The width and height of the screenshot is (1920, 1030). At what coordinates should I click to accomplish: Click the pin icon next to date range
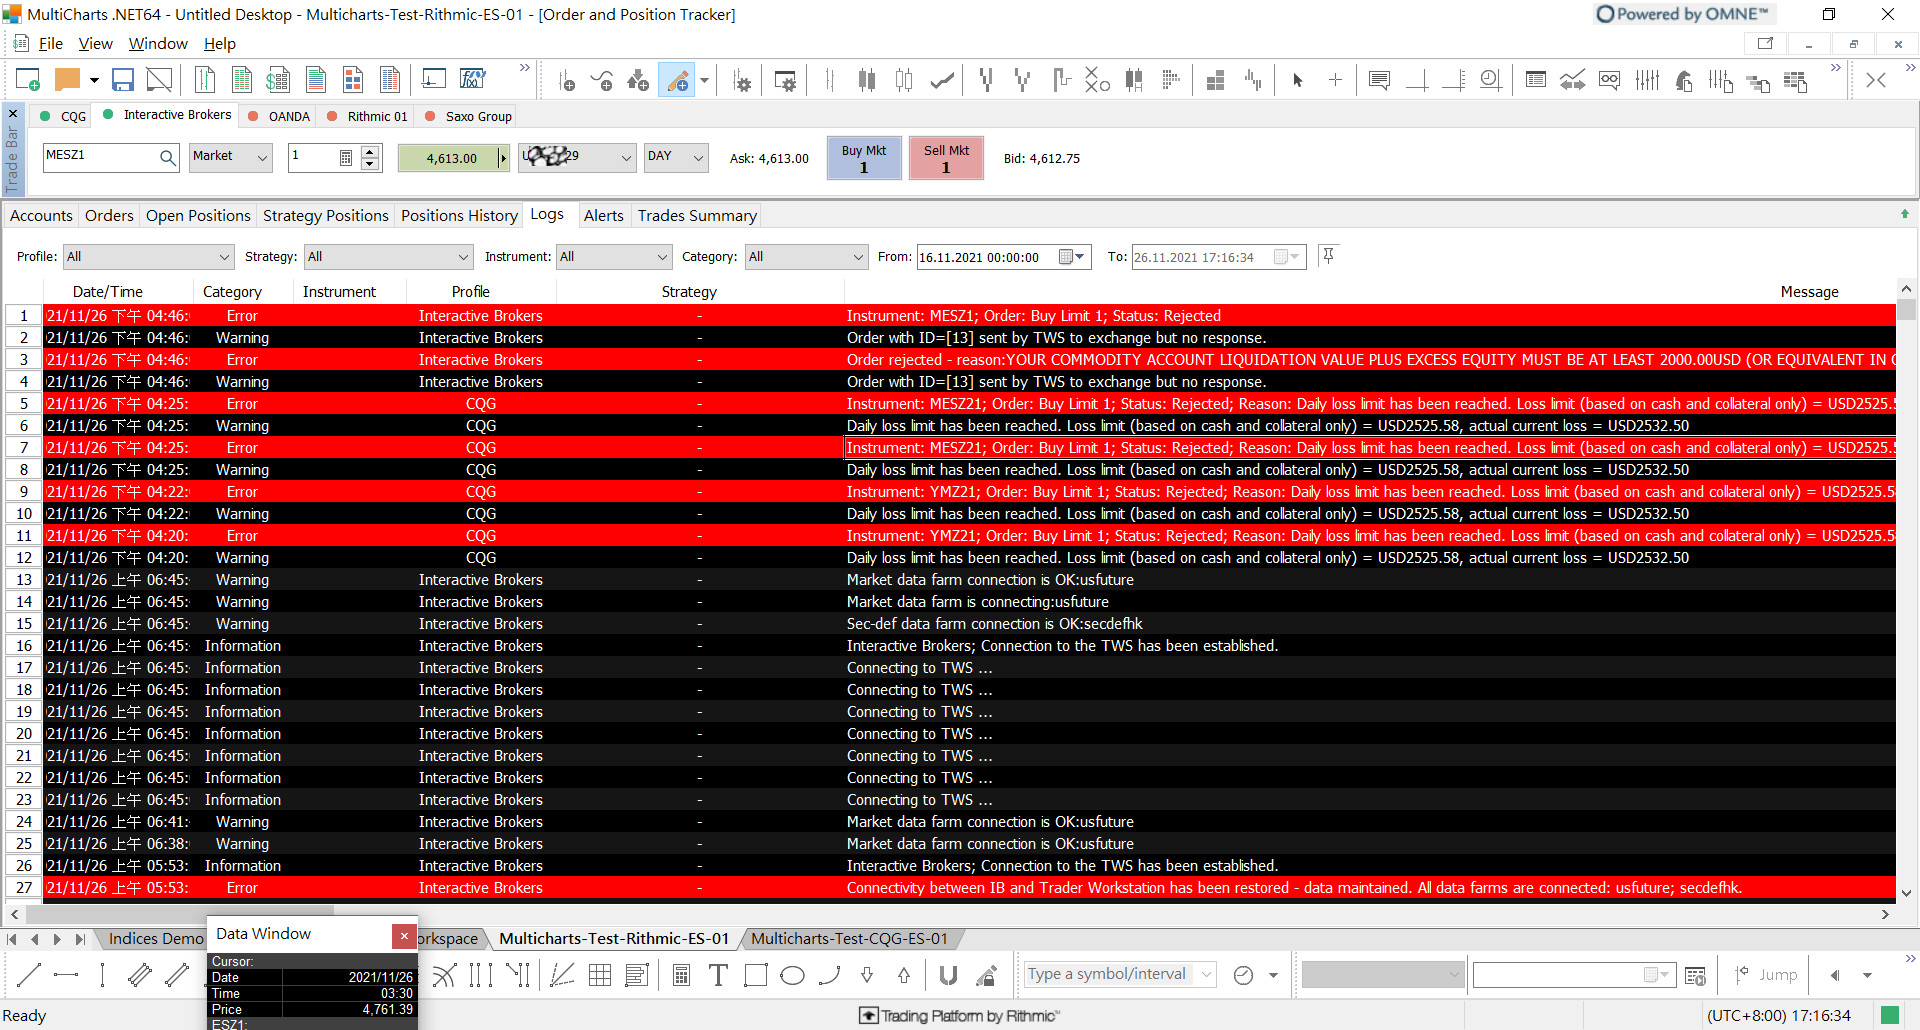click(1328, 256)
